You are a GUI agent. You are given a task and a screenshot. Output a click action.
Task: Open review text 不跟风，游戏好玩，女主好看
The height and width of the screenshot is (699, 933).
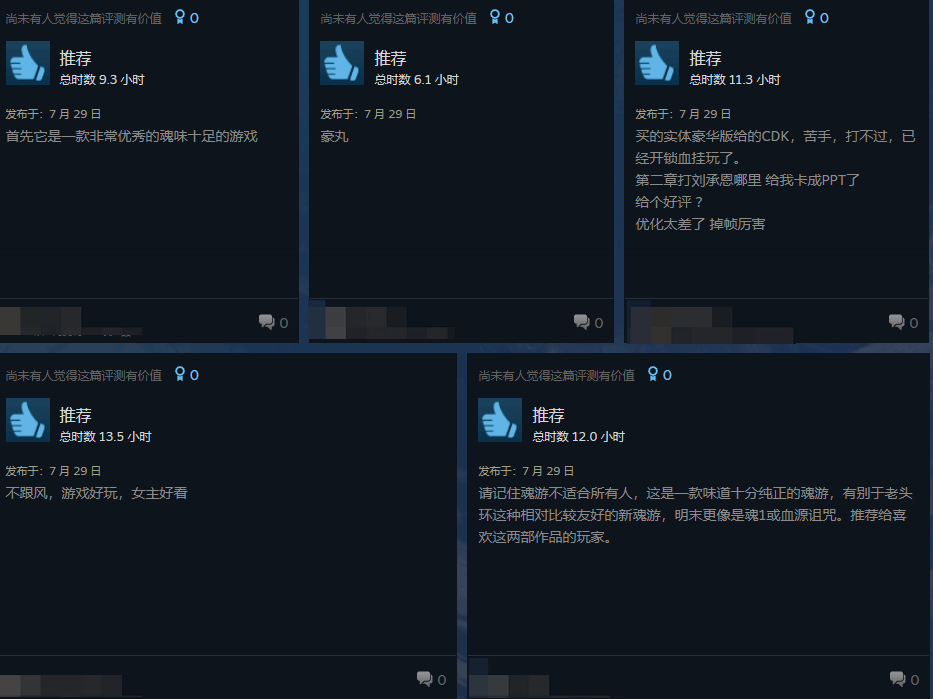tap(96, 493)
